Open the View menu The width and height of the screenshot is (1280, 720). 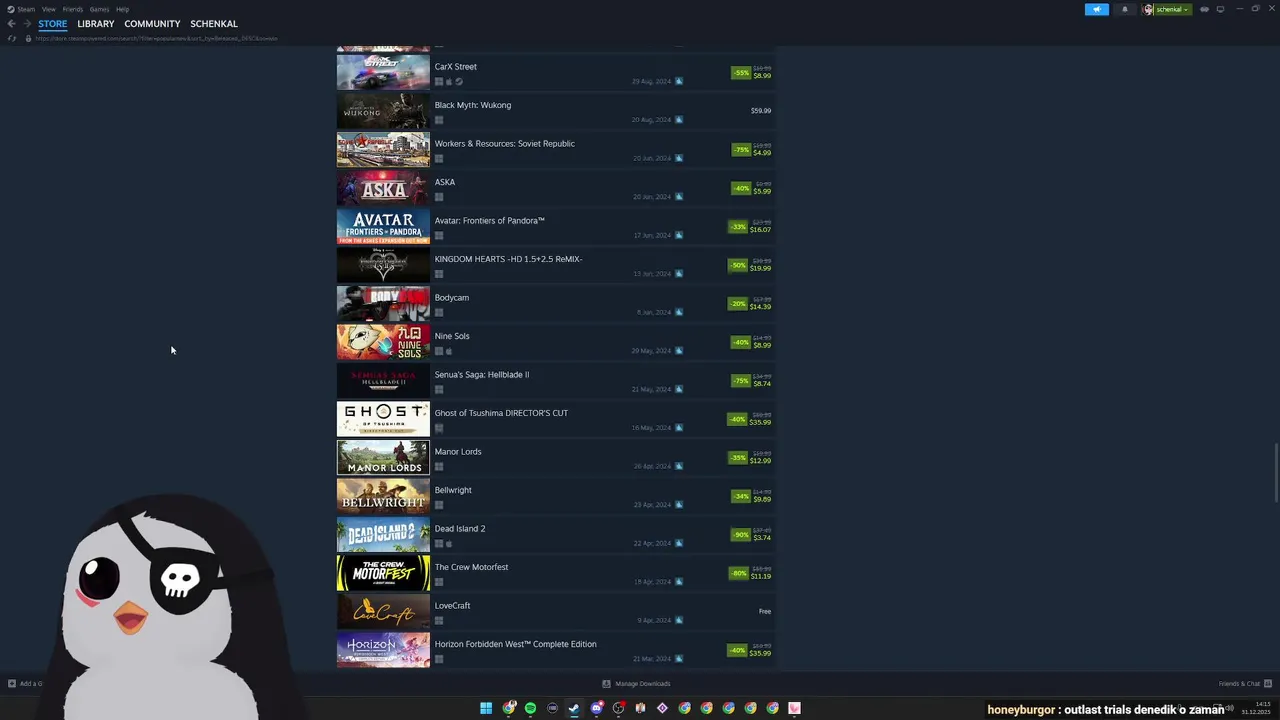pos(48,9)
